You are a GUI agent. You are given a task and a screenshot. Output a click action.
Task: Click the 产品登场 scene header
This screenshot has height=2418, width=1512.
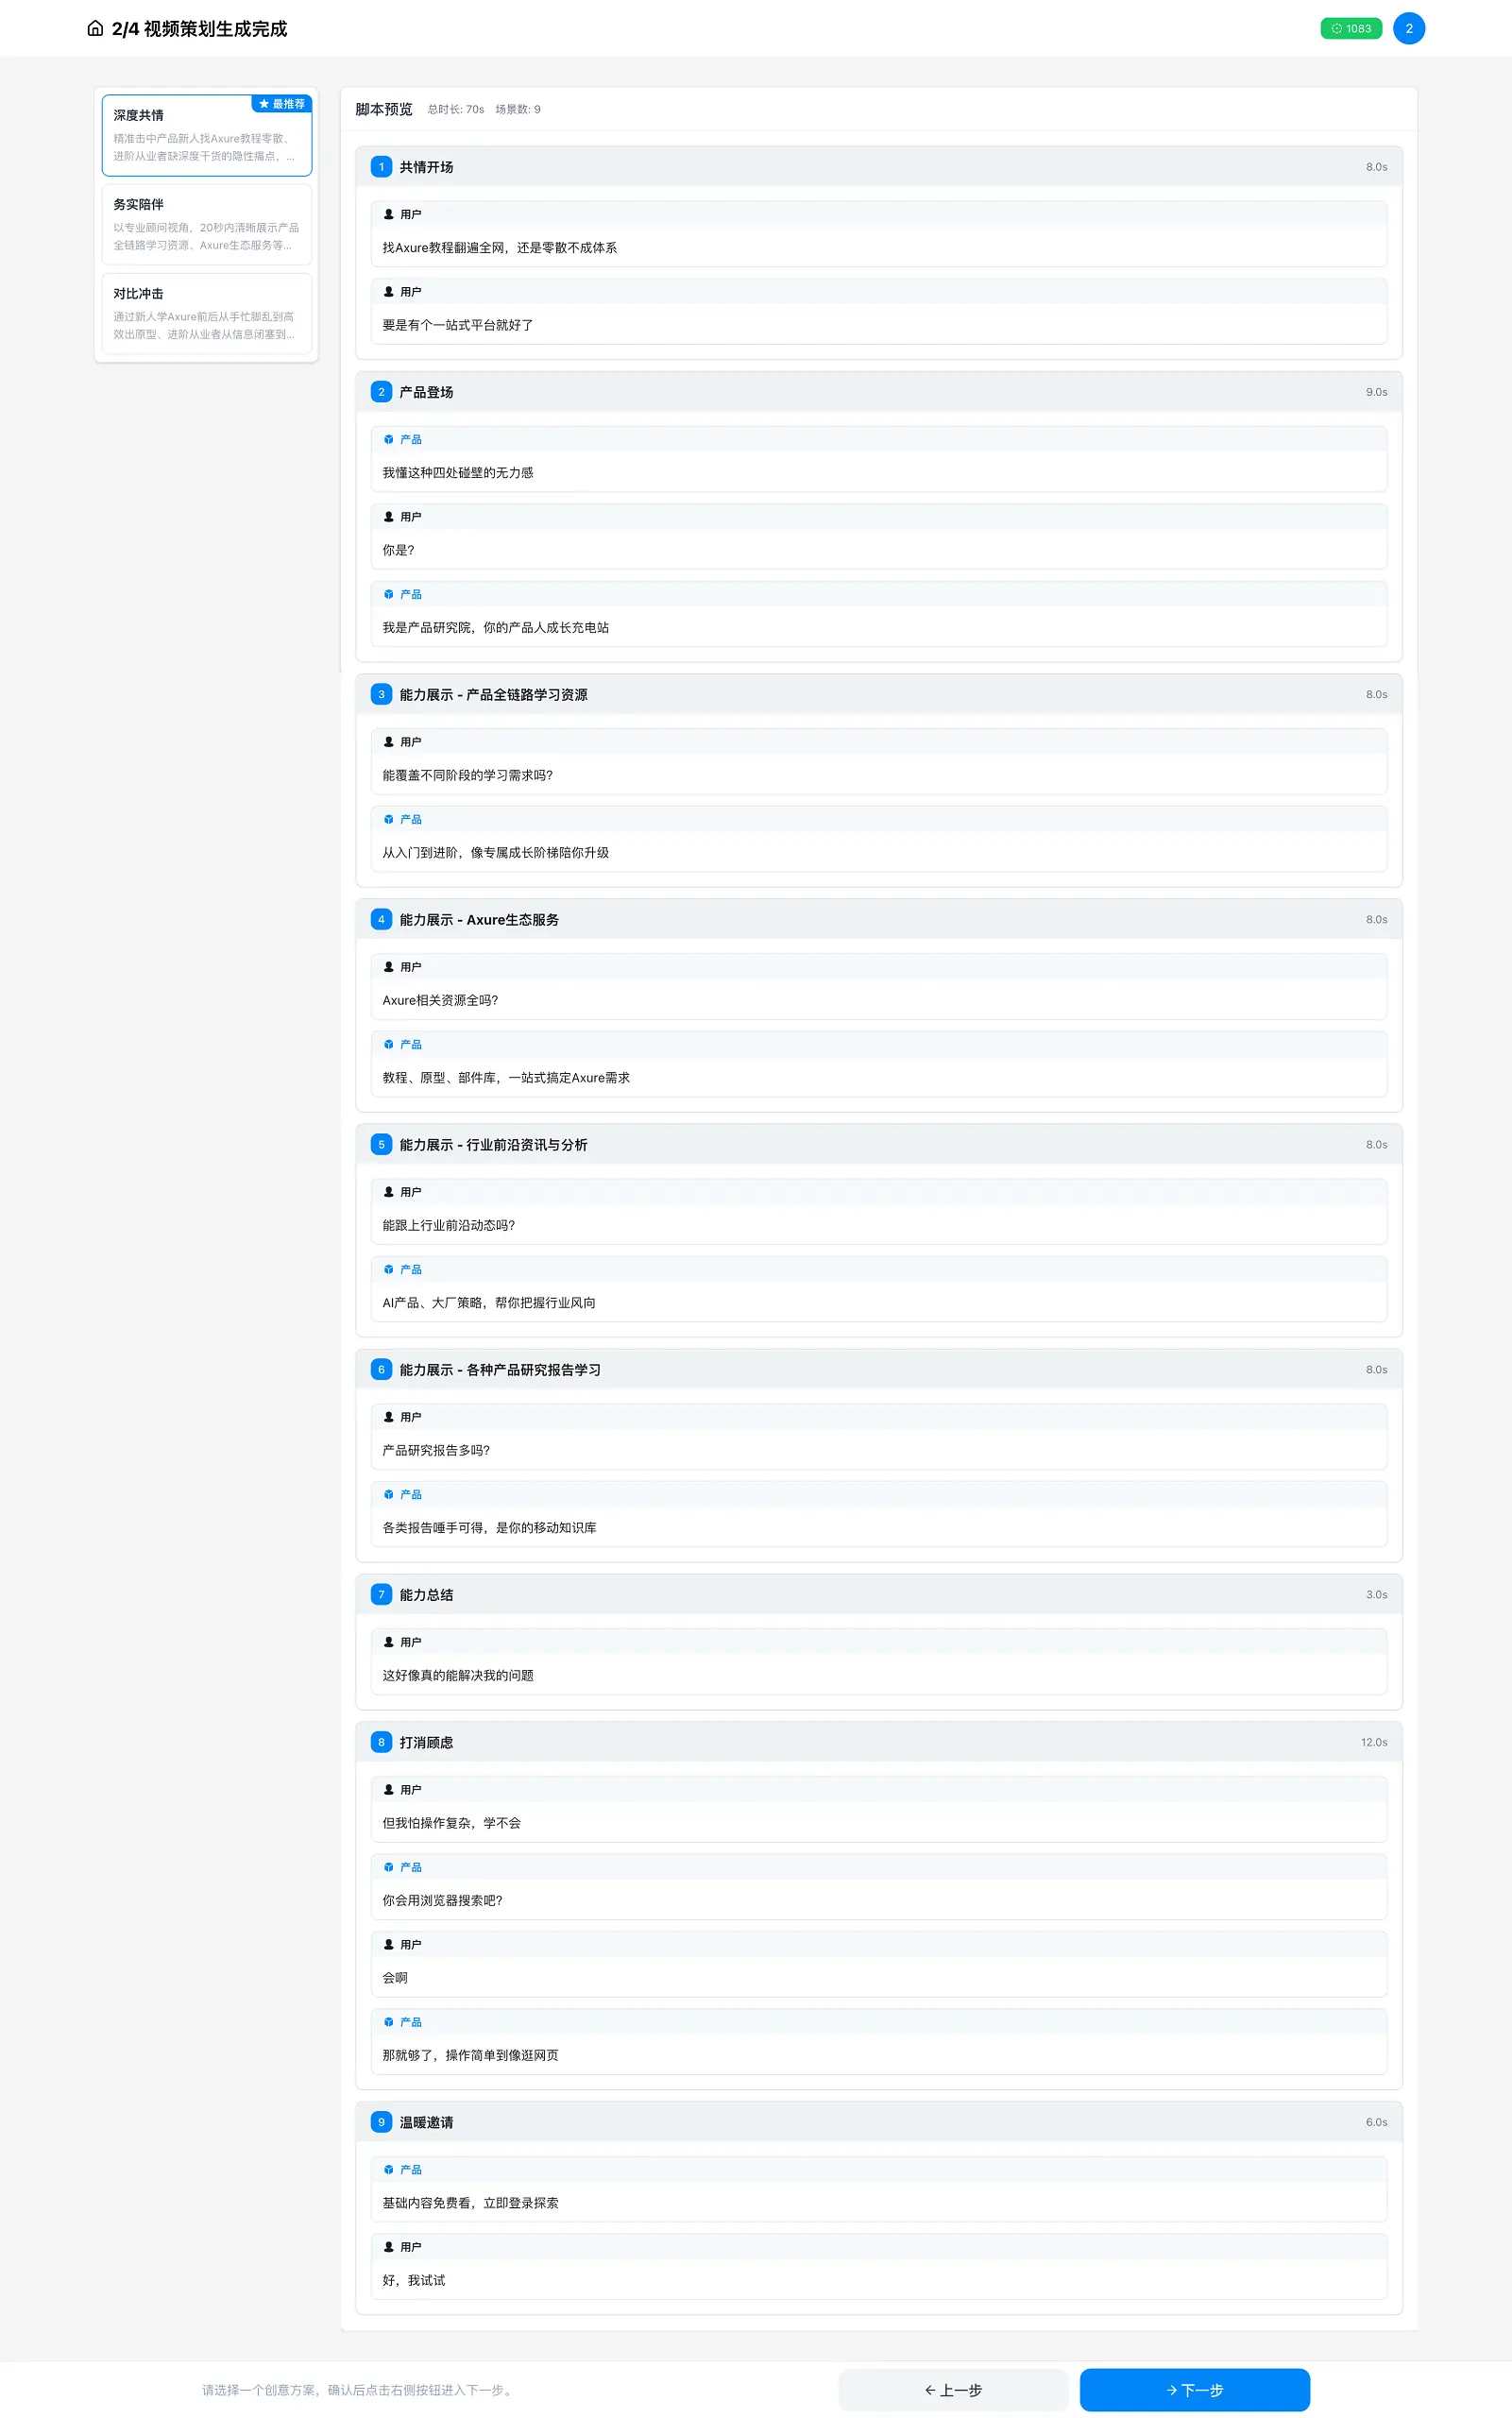click(x=878, y=392)
